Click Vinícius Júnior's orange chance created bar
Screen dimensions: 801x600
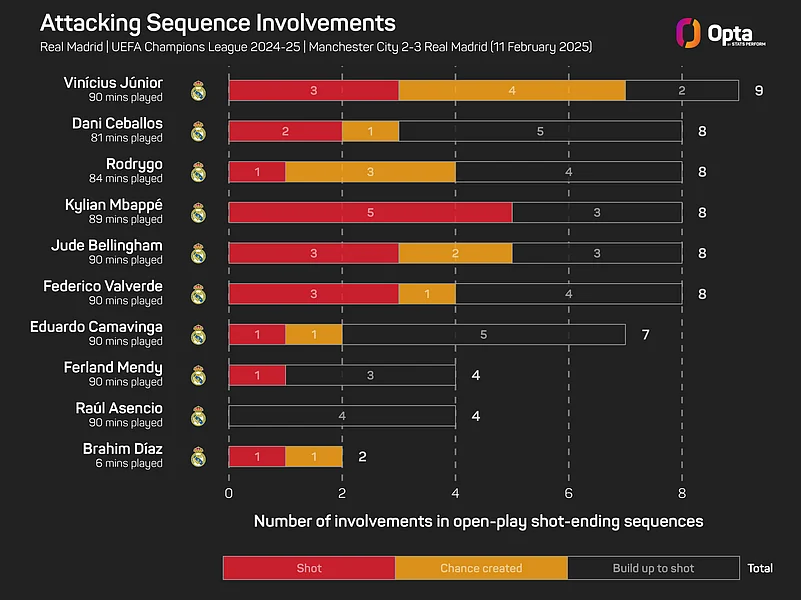point(512,91)
